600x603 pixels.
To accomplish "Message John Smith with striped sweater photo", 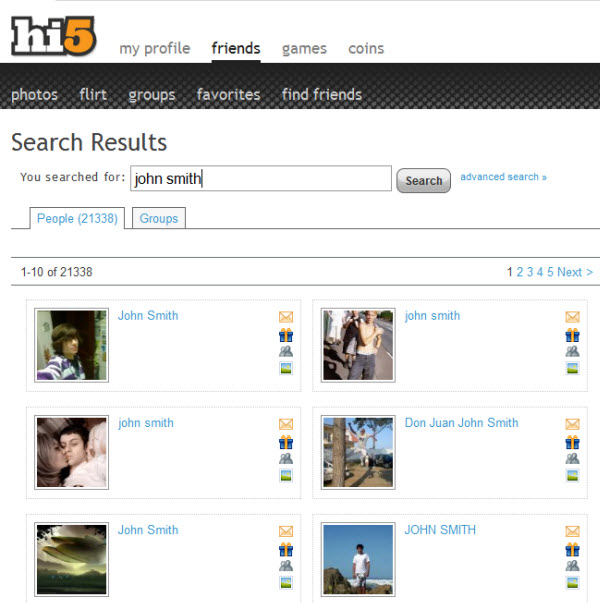I will pyautogui.click(x=286, y=317).
